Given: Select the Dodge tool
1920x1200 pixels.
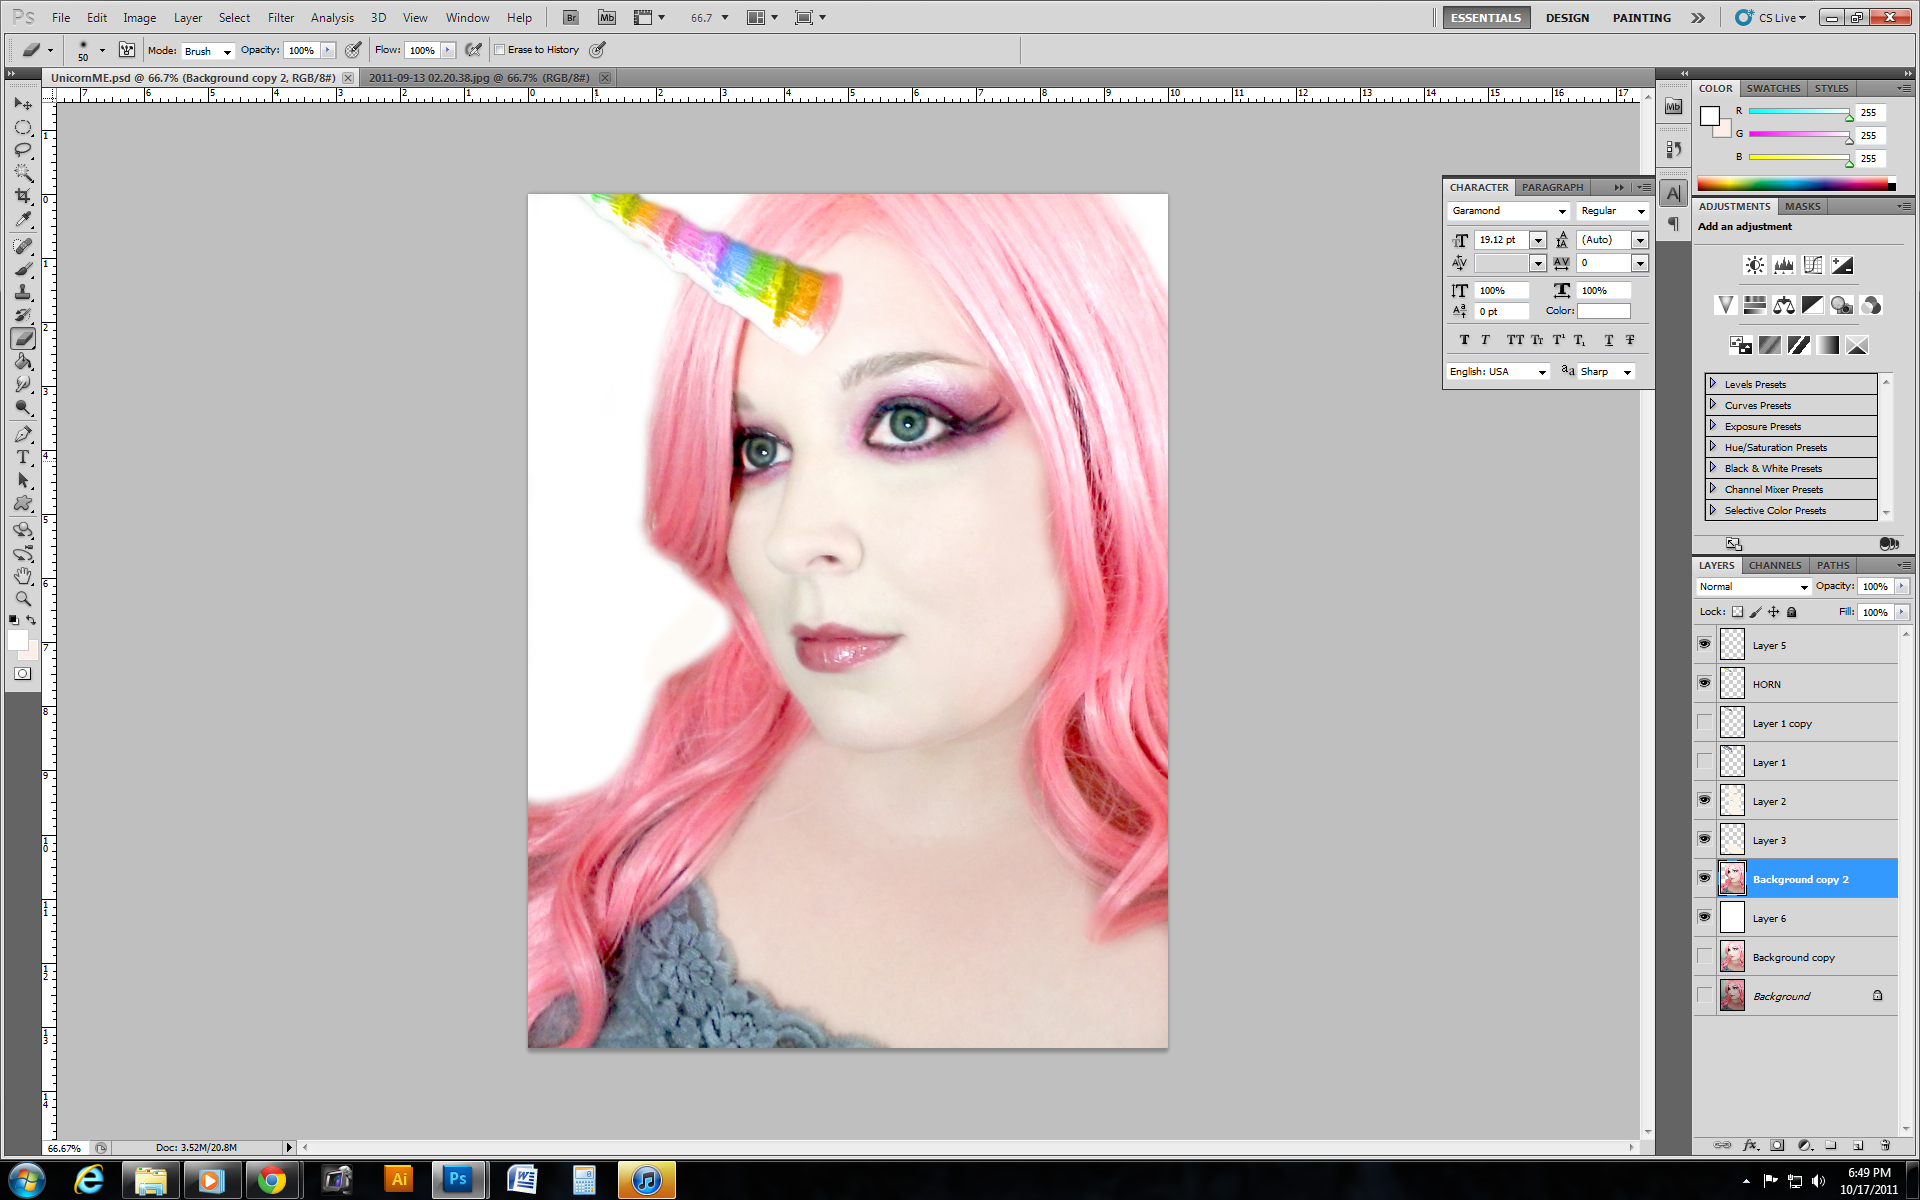Looking at the screenshot, I should [23, 407].
